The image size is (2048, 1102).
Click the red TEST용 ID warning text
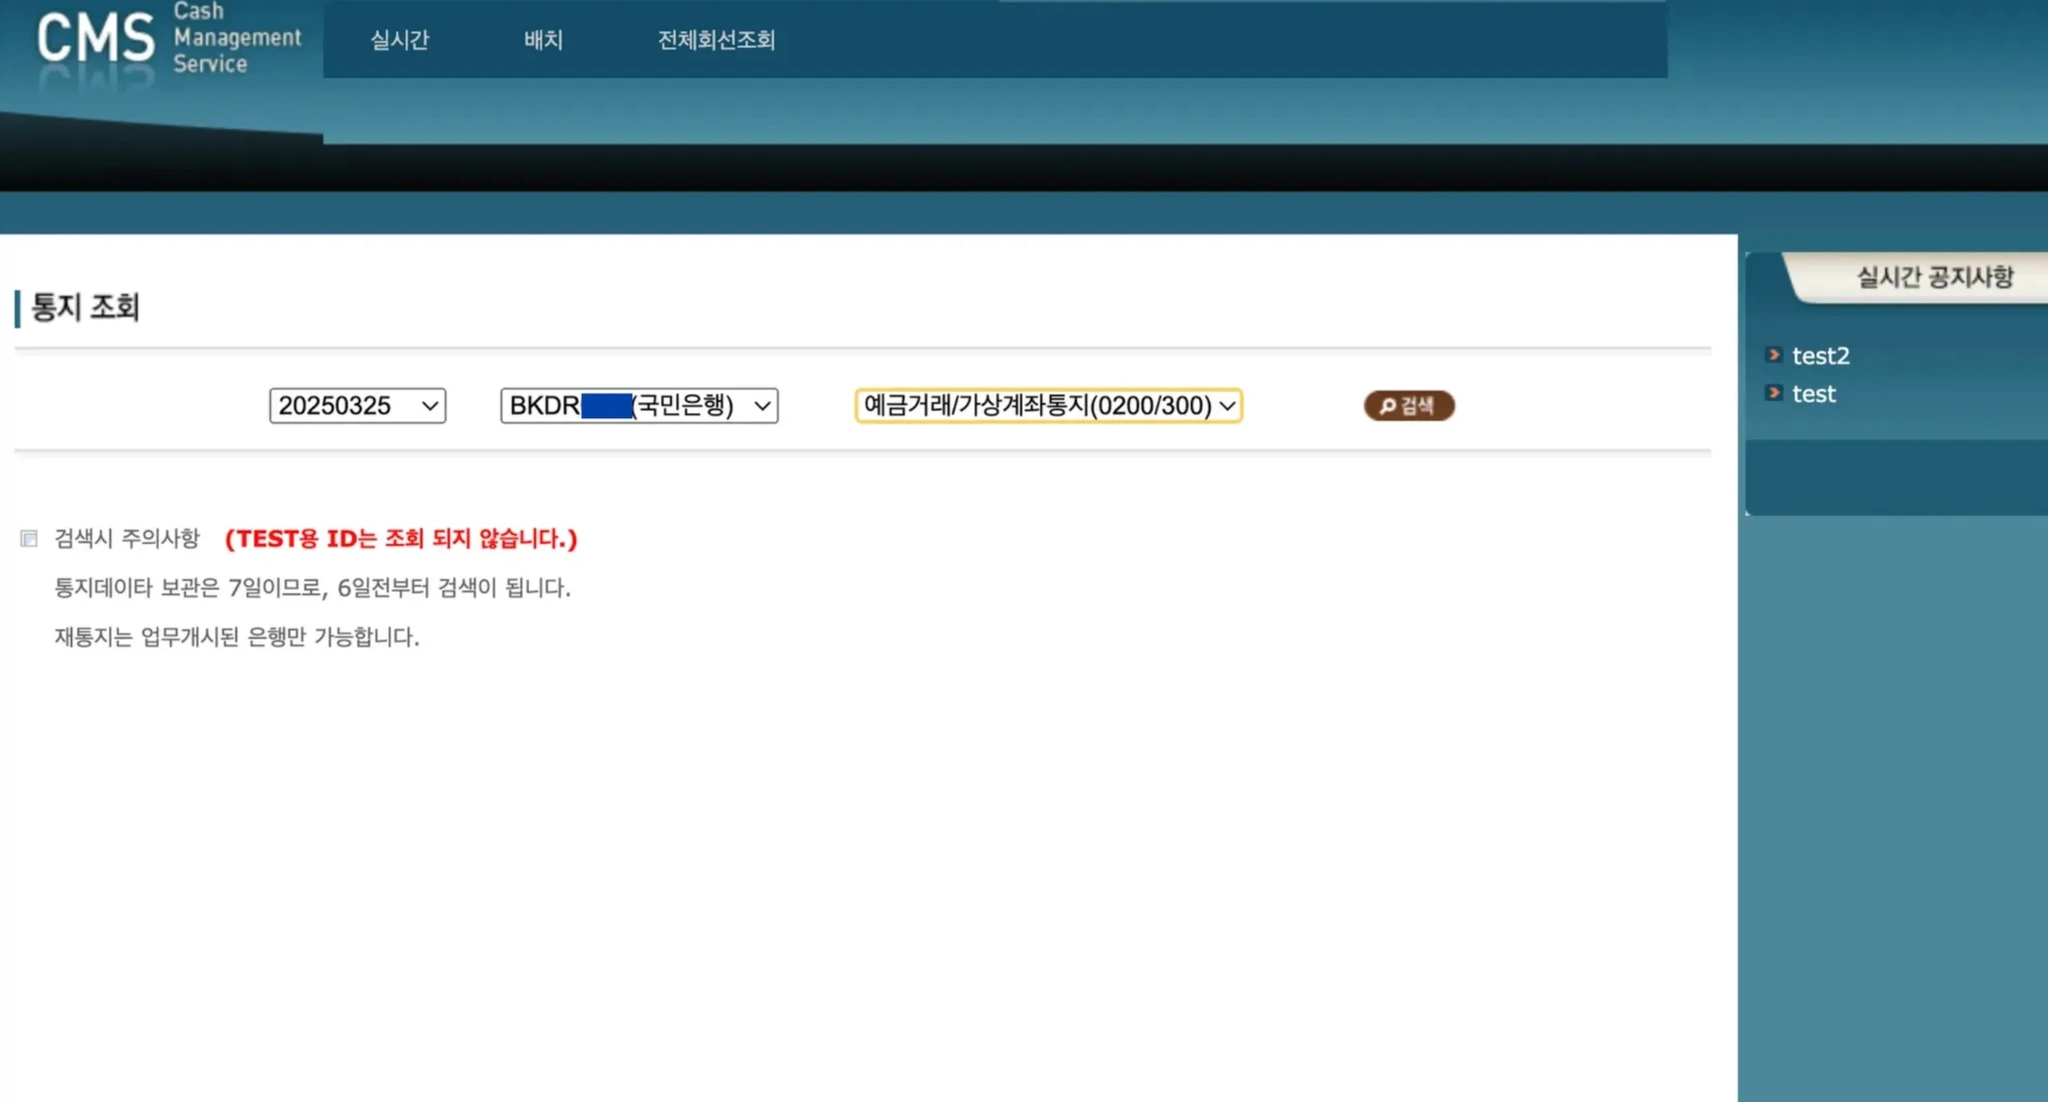point(401,539)
